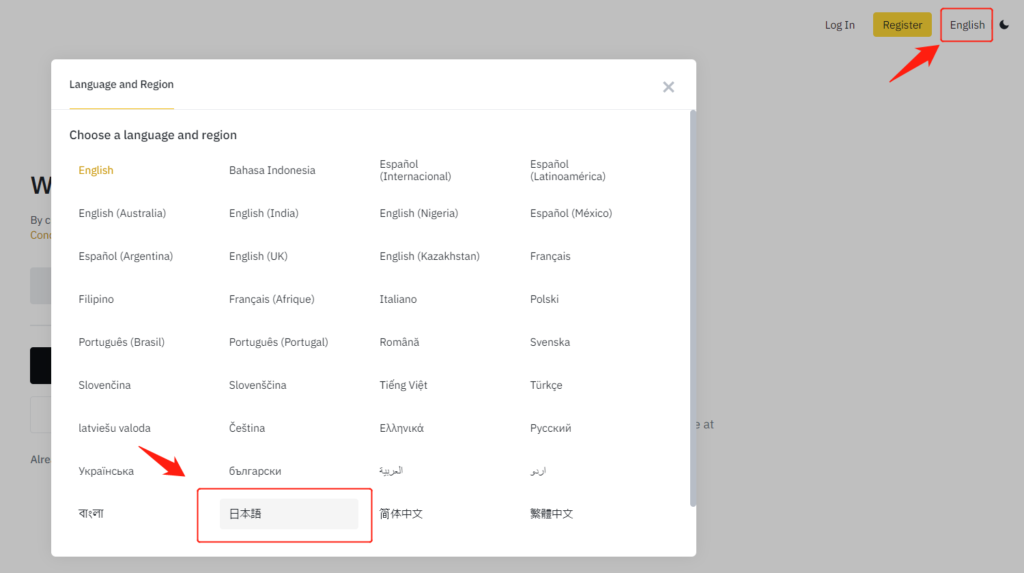The height and width of the screenshot is (573, 1024).
Task: Select Polski language
Action: [x=544, y=299]
